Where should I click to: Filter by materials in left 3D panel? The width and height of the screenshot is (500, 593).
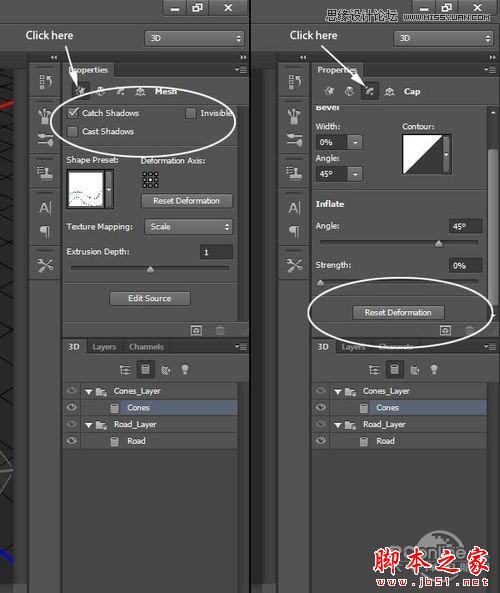pos(166,369)
